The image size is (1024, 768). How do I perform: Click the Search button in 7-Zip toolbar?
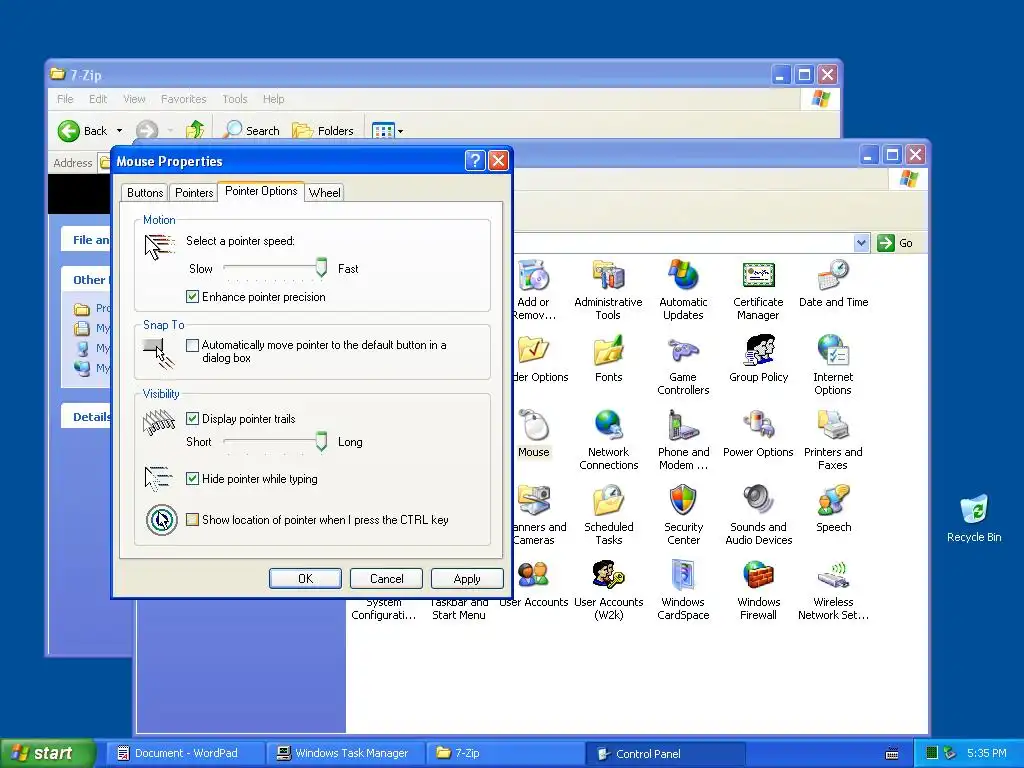tap(251, 131)
